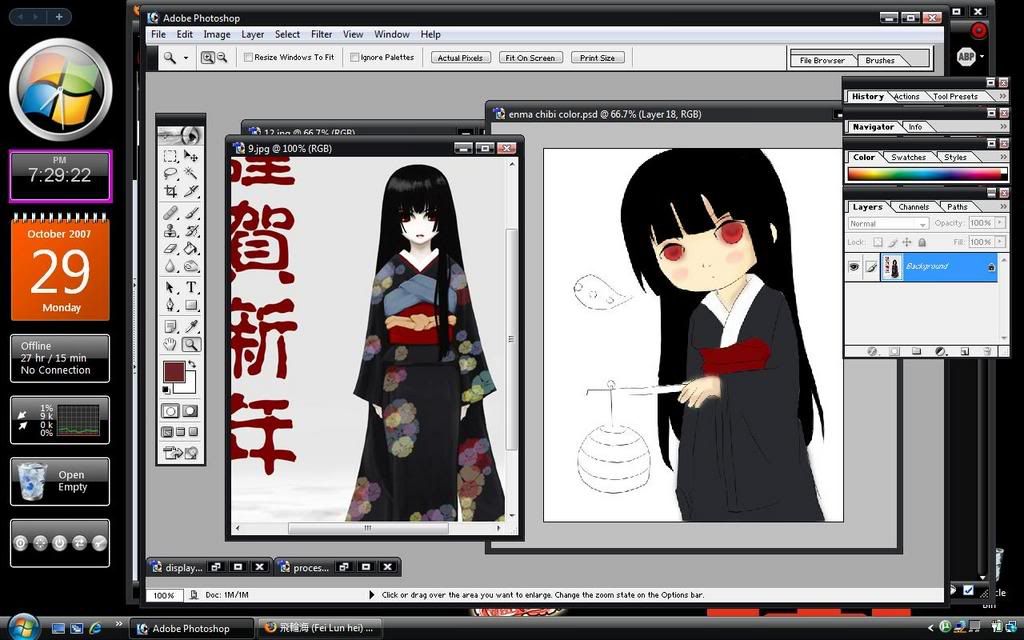
Task: Select the Eyedropper tool
Action: [x=191, y=327]
